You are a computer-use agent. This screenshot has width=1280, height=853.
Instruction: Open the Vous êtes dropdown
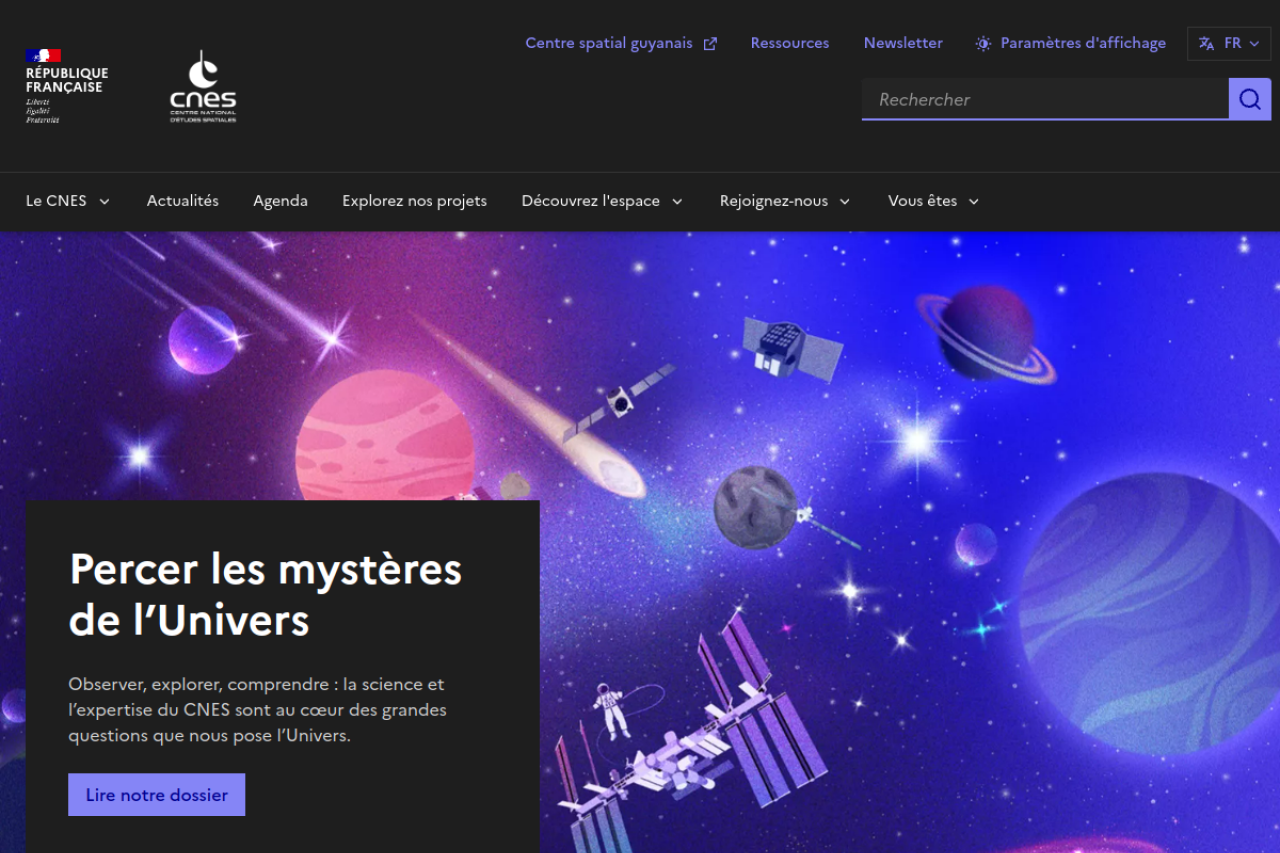pos(934,201)
